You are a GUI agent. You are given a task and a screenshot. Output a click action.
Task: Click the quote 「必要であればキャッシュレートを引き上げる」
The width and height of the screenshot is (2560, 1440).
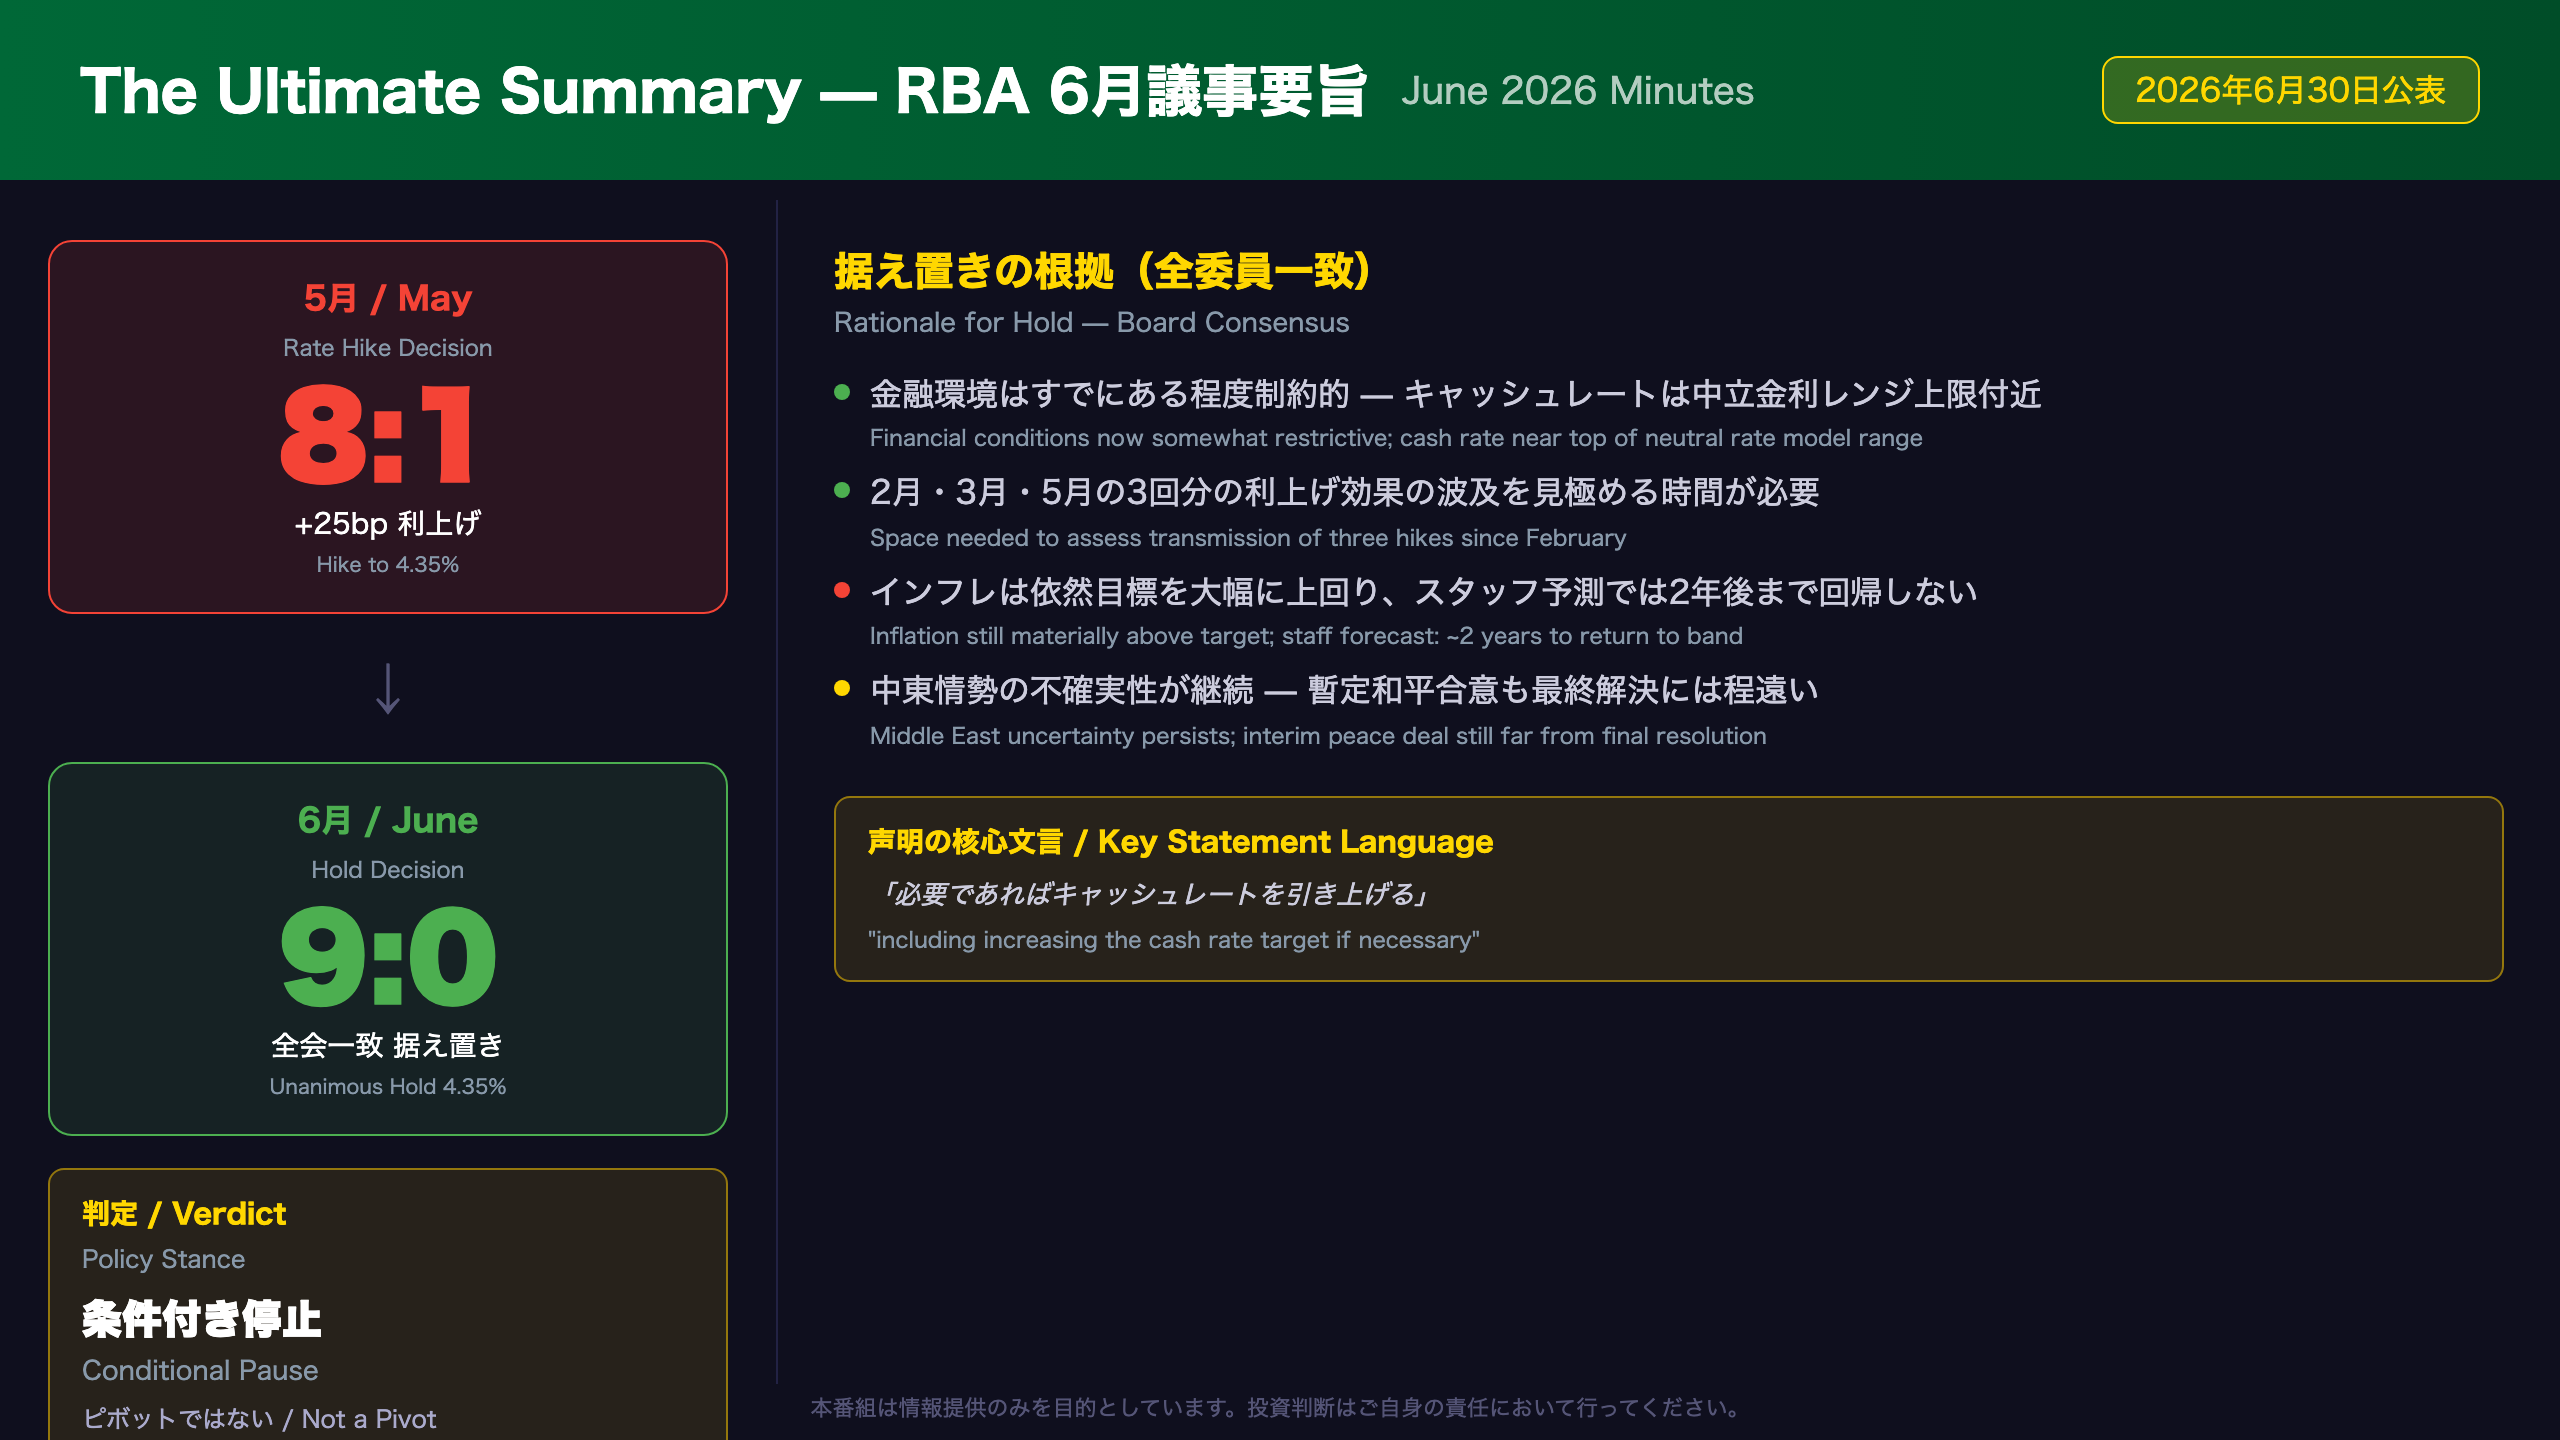click(1153, 893)
